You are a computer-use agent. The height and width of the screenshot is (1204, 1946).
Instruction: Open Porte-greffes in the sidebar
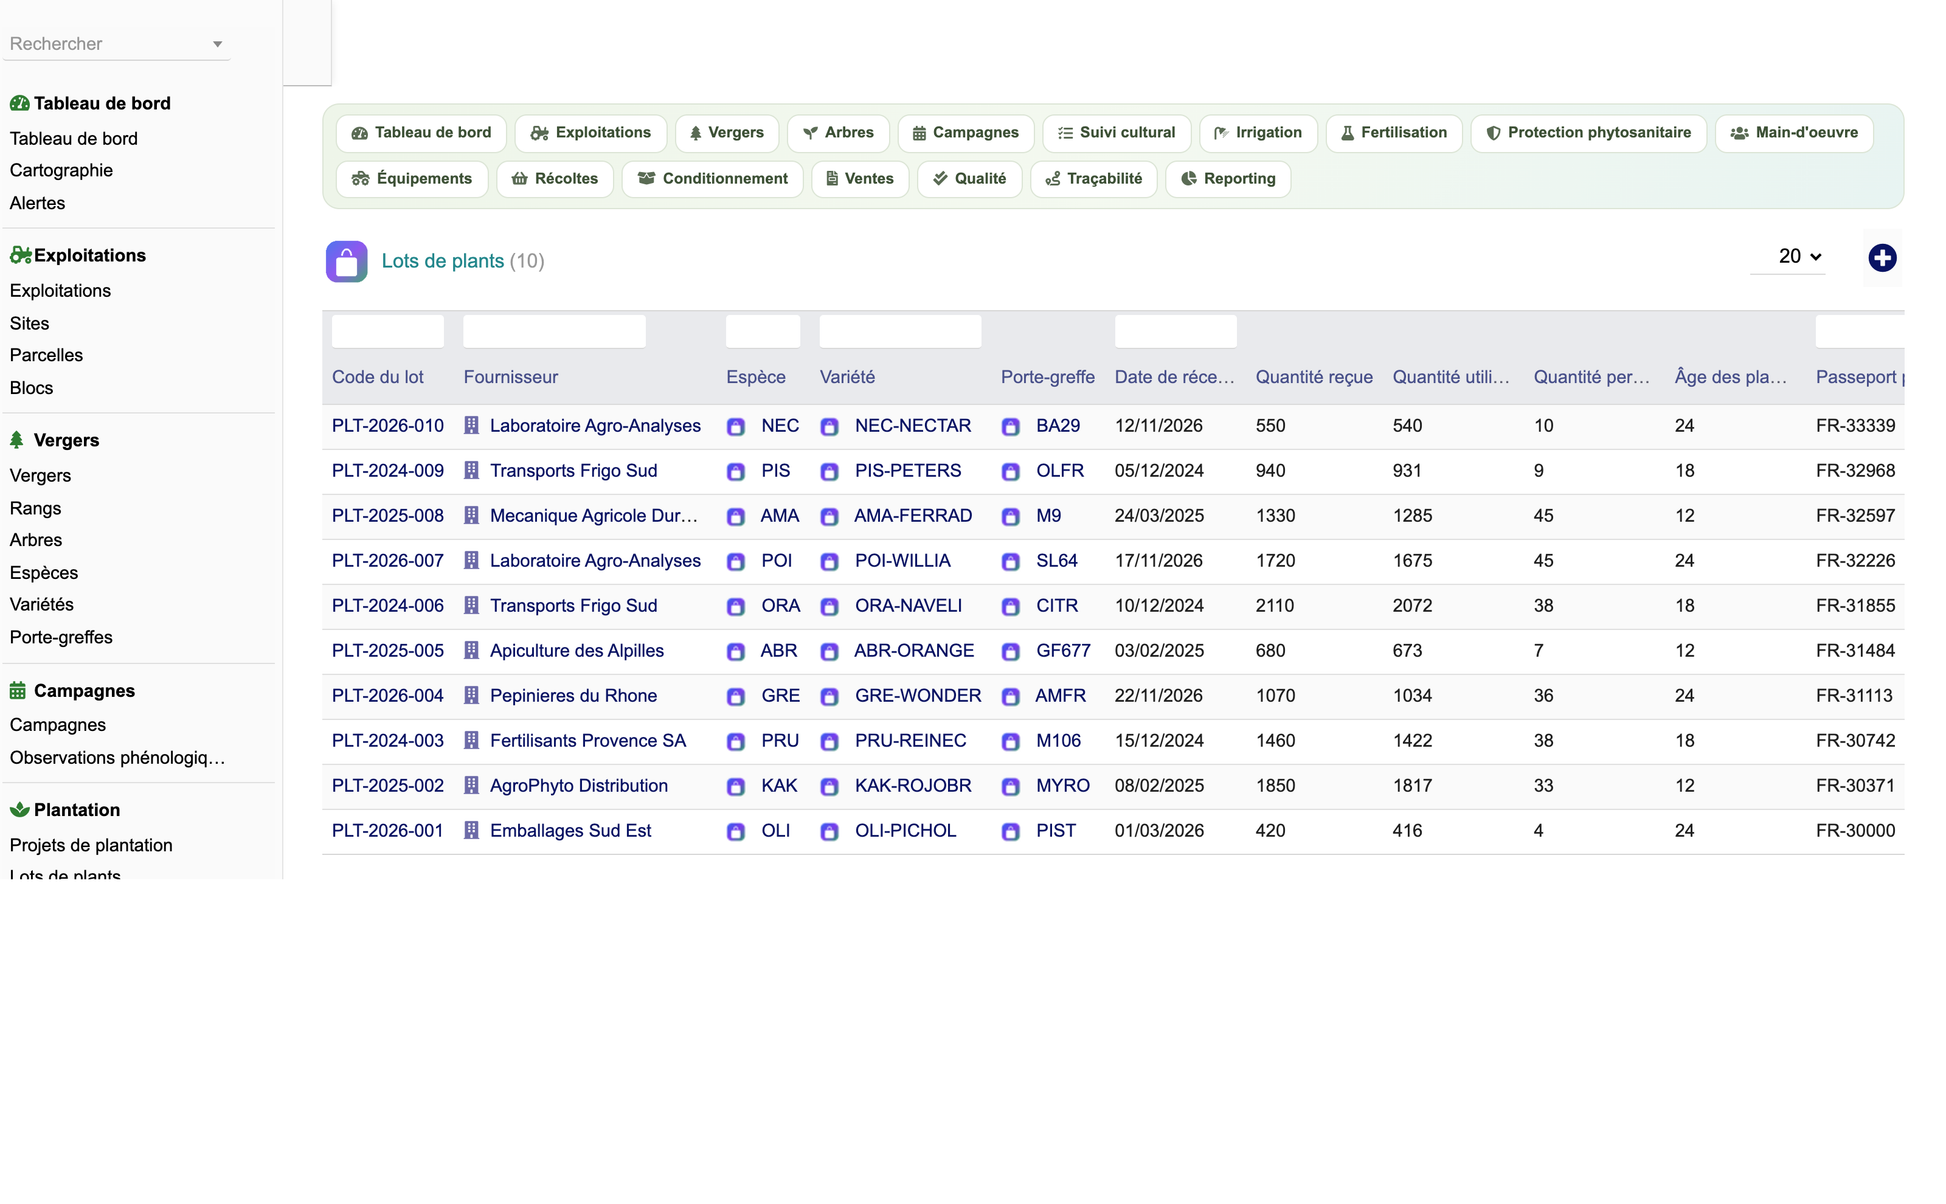point(61,638)
